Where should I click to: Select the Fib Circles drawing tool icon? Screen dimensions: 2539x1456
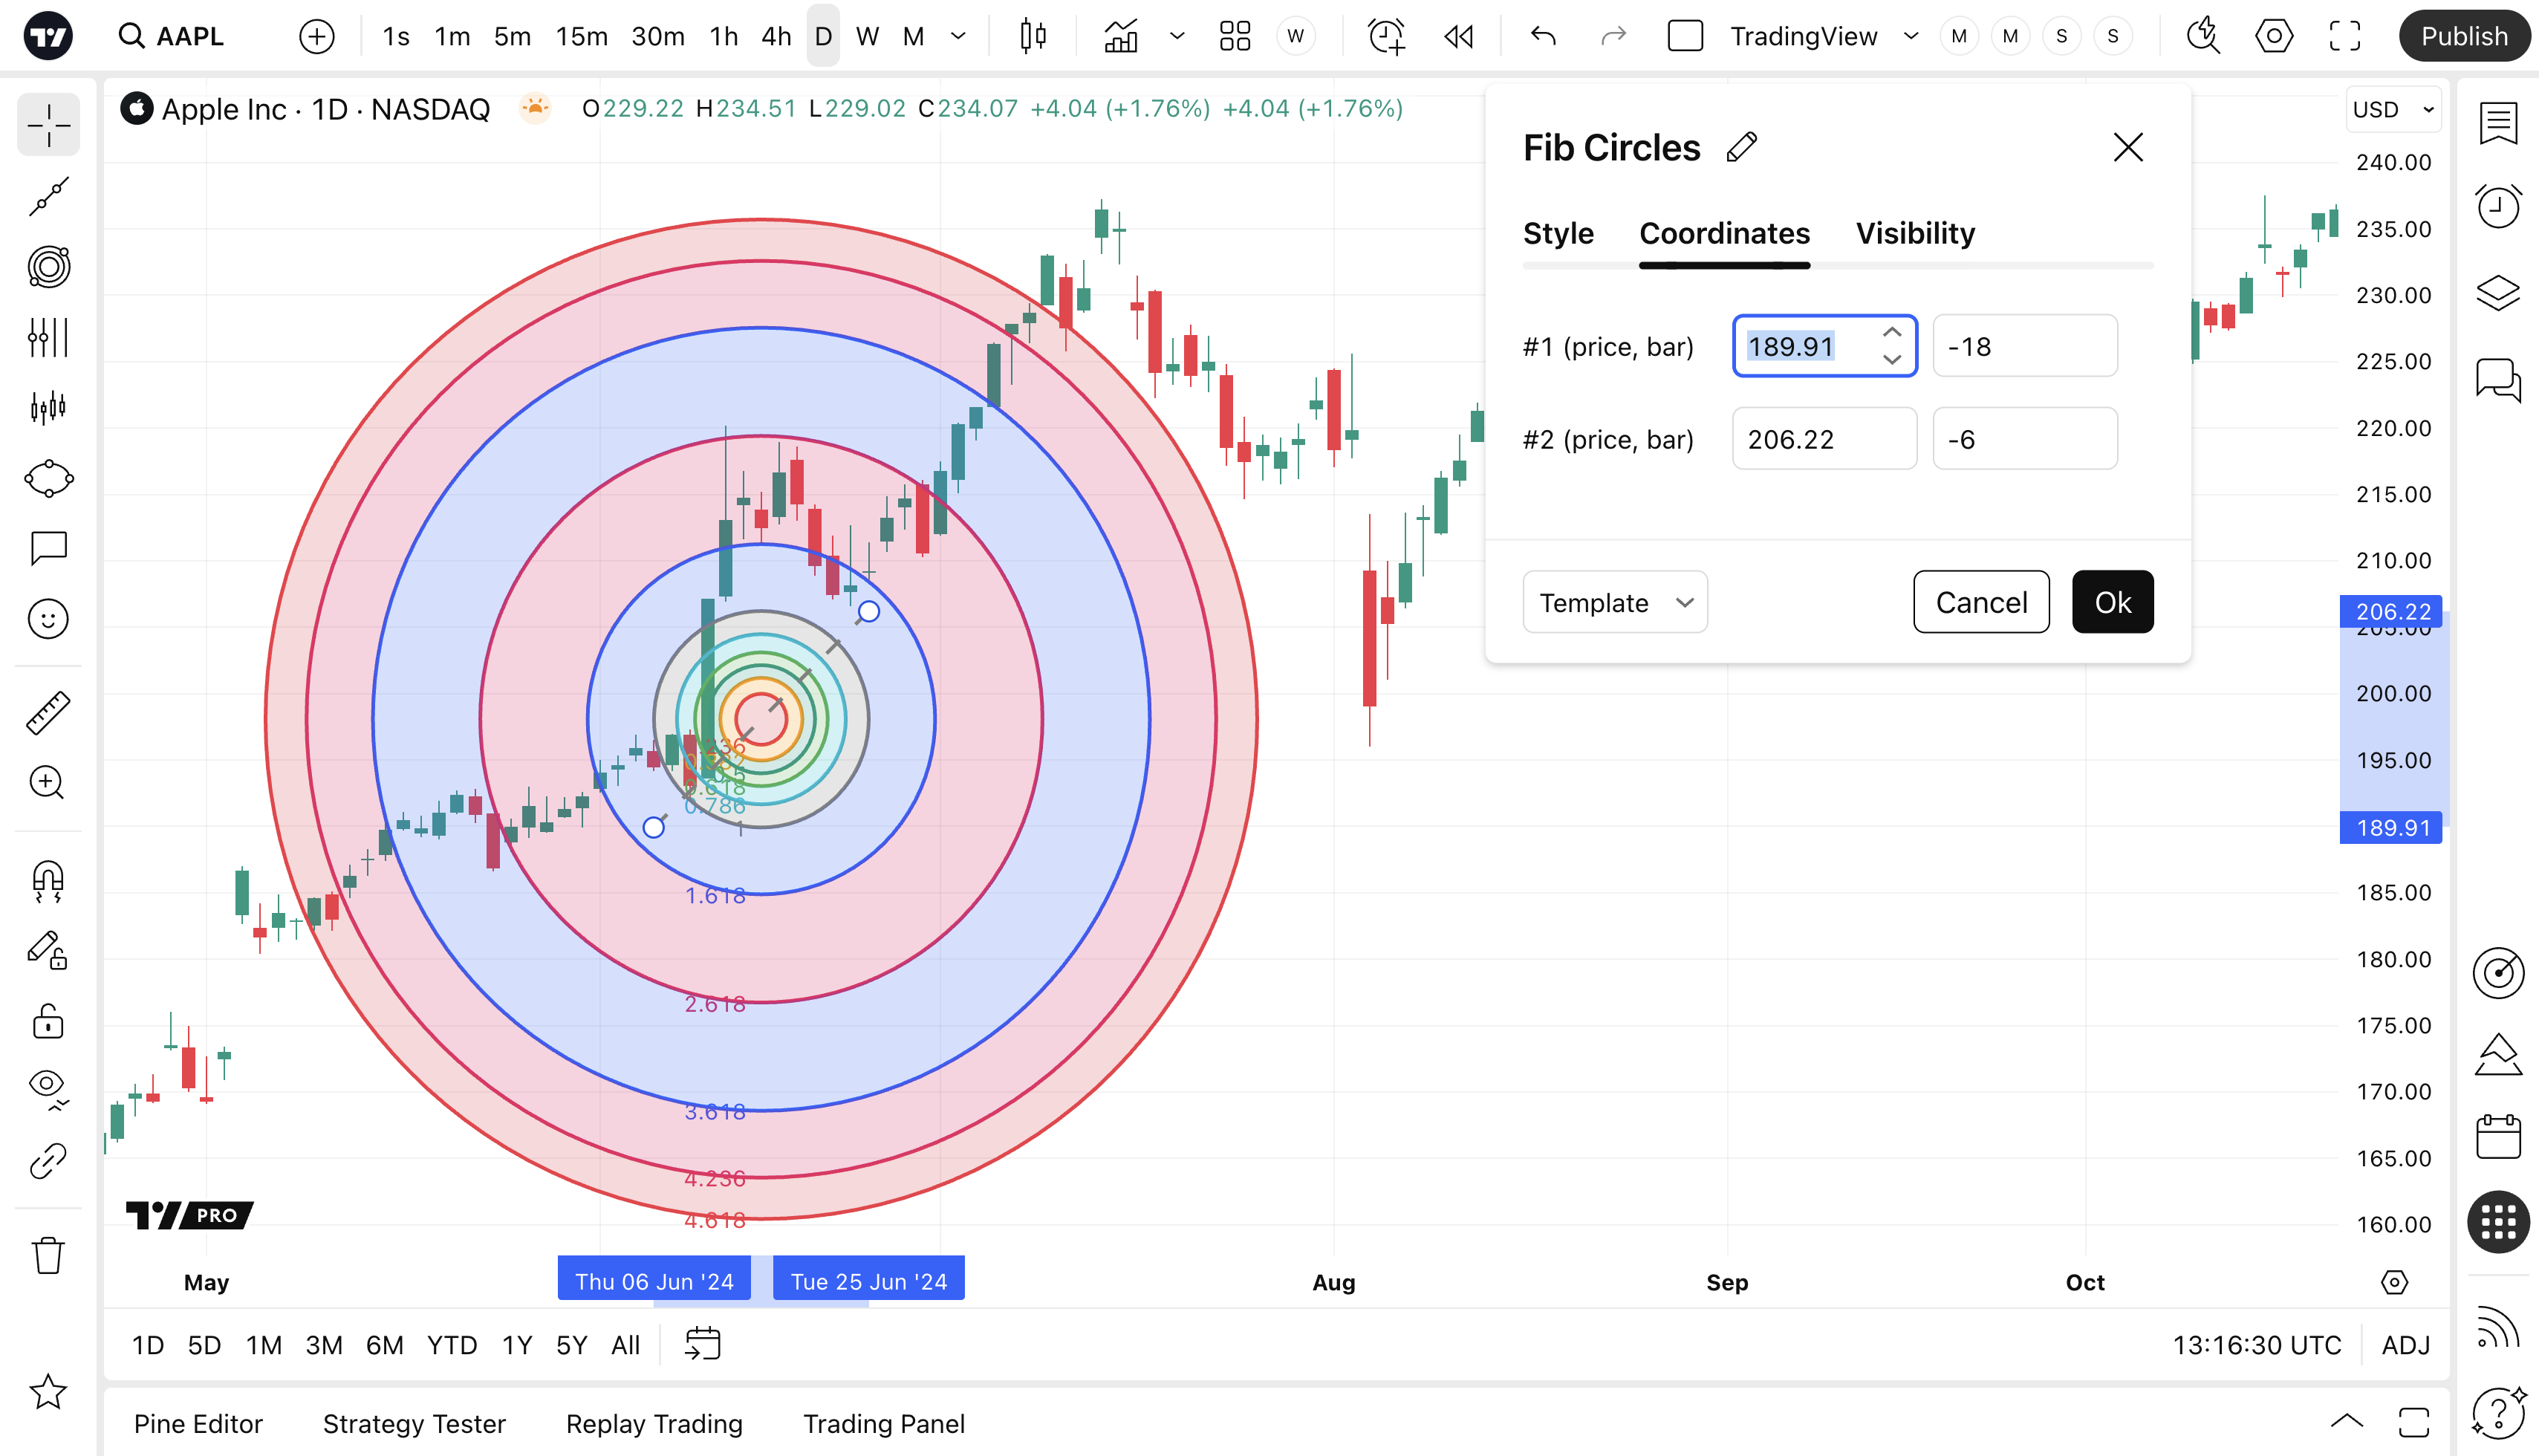[48, 267]
